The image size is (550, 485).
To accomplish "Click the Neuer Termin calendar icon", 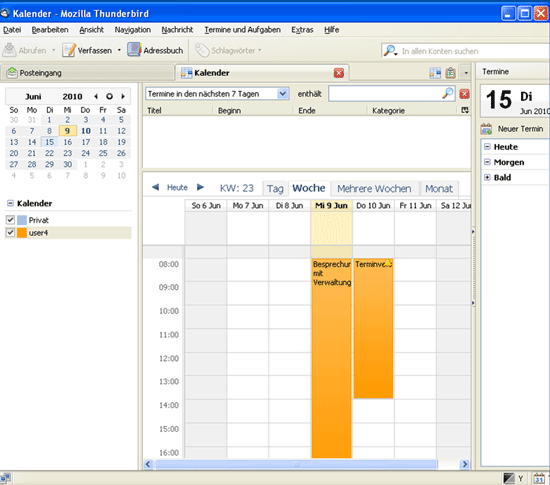I will (x=486, y=129).
